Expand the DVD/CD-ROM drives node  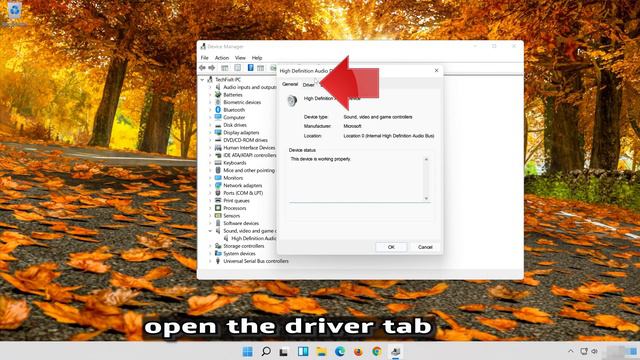(211, 140)
